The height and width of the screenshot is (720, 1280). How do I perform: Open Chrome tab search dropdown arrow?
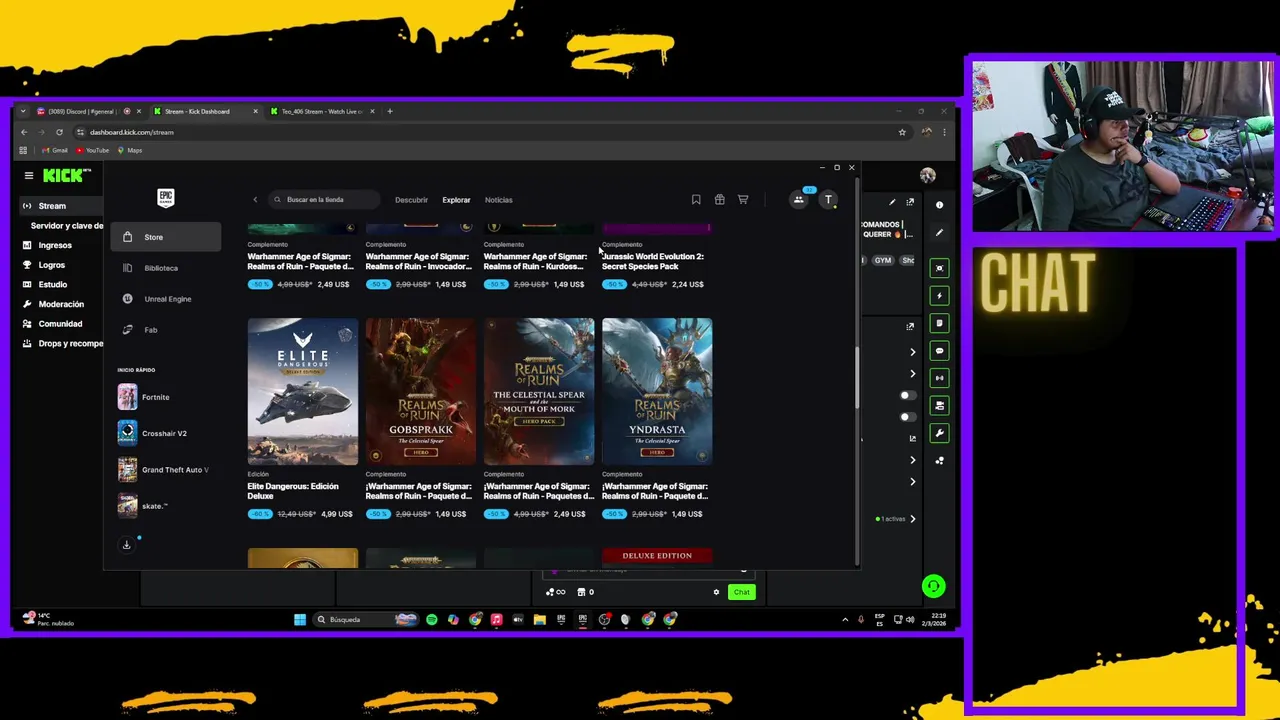pos(23,111)
